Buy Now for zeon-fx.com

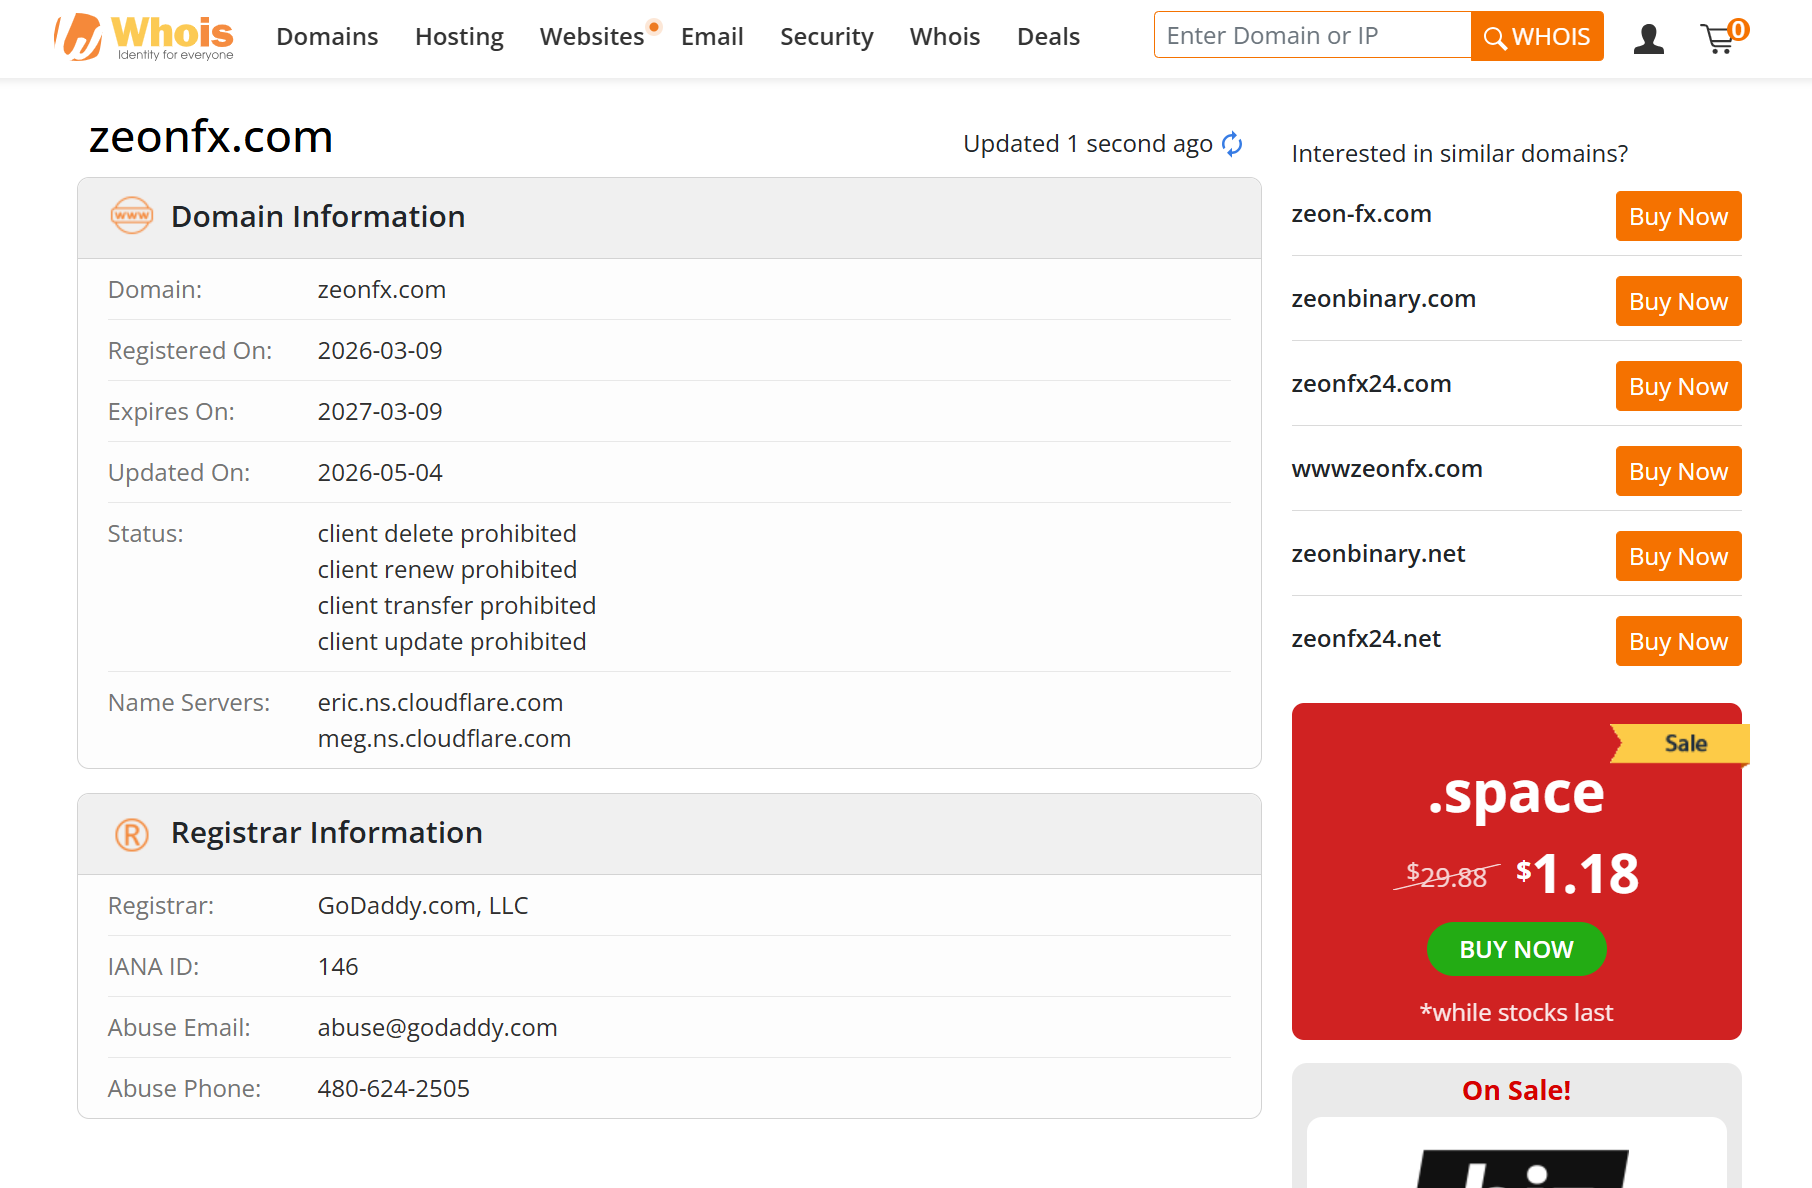[x=1678, y=216]
